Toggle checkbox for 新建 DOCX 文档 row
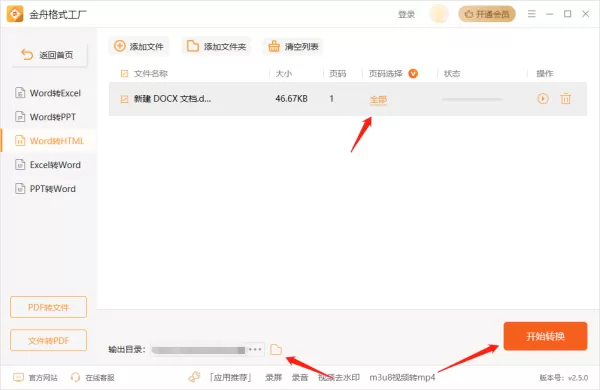The height and width of the screenshot is (390, 600). click(x=124, y=99)
